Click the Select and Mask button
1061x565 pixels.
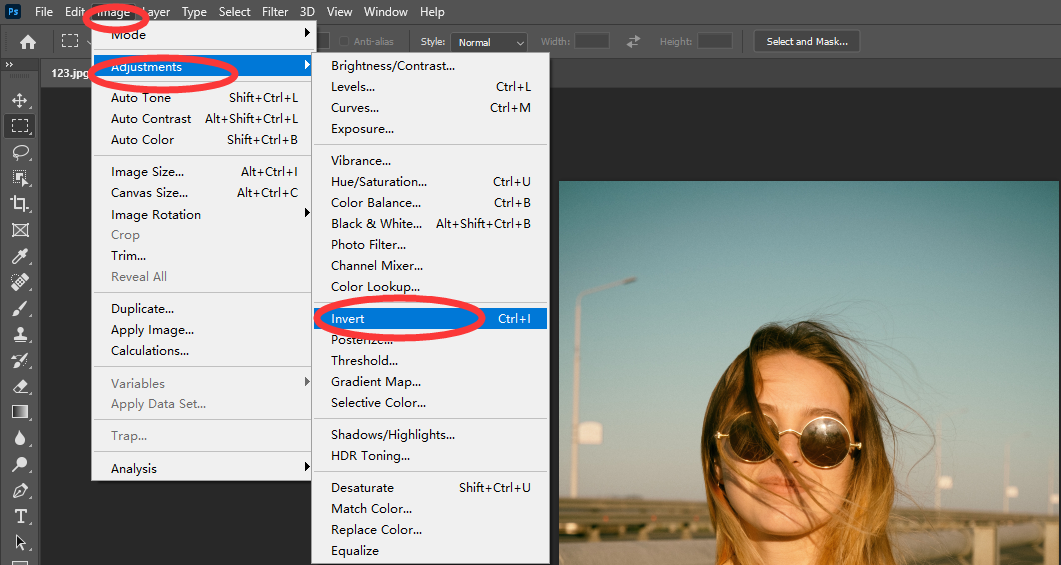coord(807,41)
